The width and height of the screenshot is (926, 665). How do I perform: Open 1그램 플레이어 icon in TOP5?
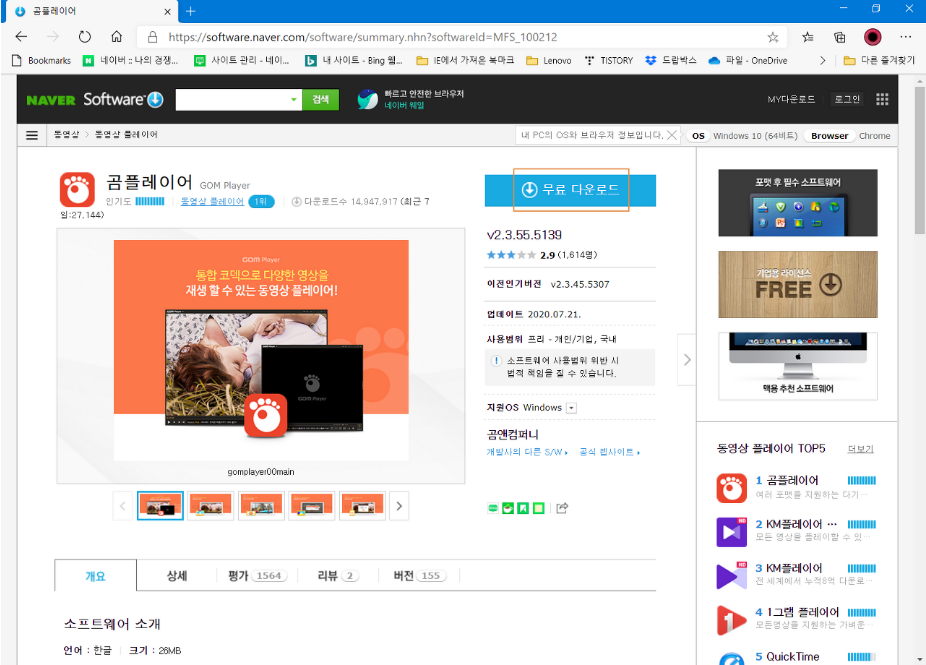tap(732, 620)
